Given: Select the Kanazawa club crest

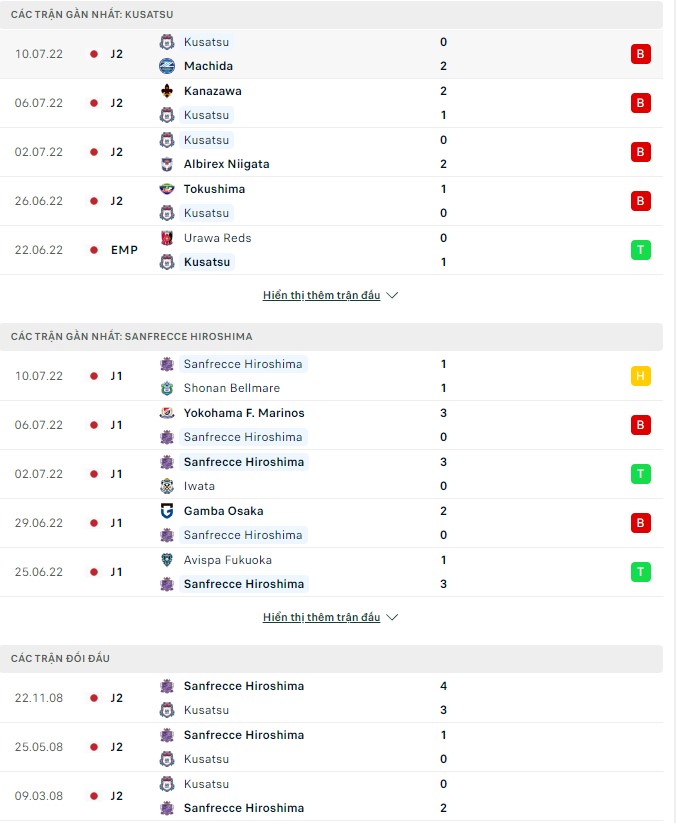Looking at the screenshot, I should pyautogui.click(x=167, y=91).
